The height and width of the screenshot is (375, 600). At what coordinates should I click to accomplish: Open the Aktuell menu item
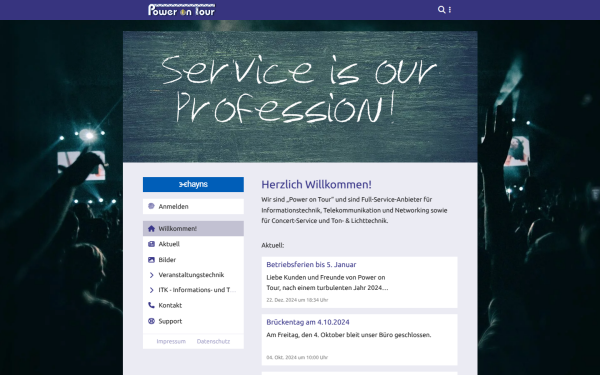click(193, 244)
